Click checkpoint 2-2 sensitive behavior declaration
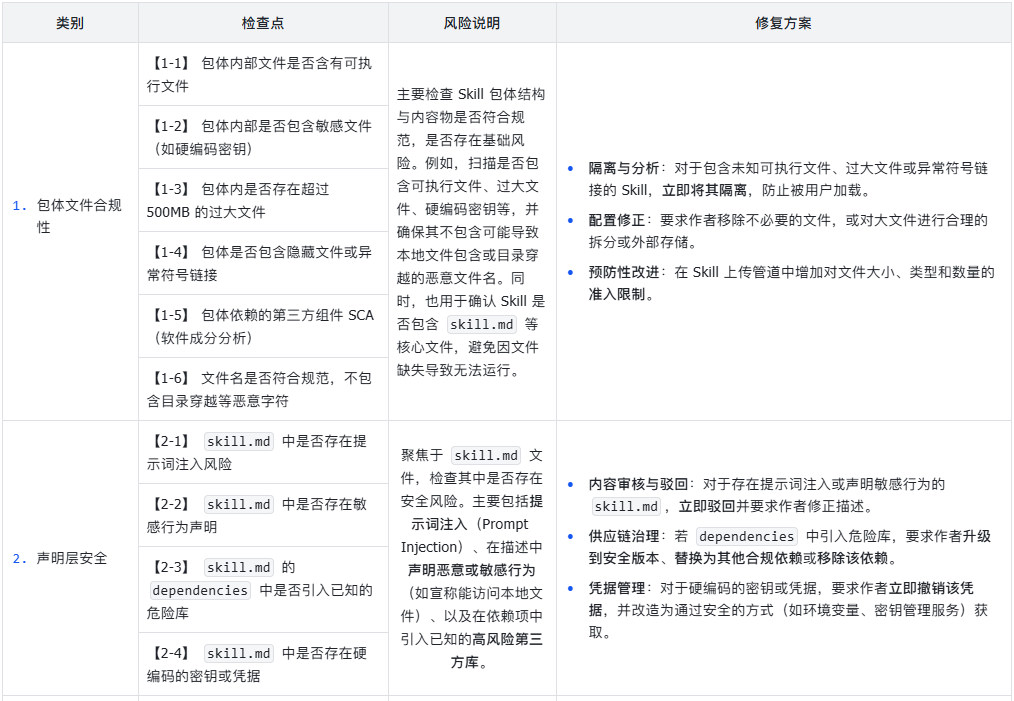Image resolution: width=1014 pixels, height=701 pixels. pos(263,515)
